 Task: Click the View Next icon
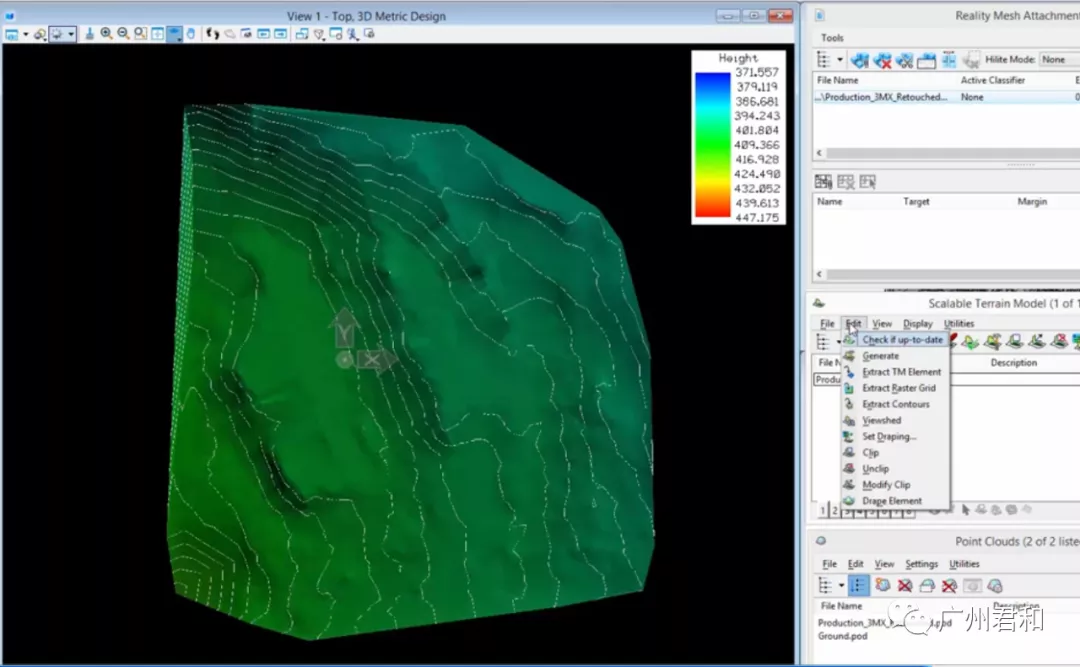(280, 34)
